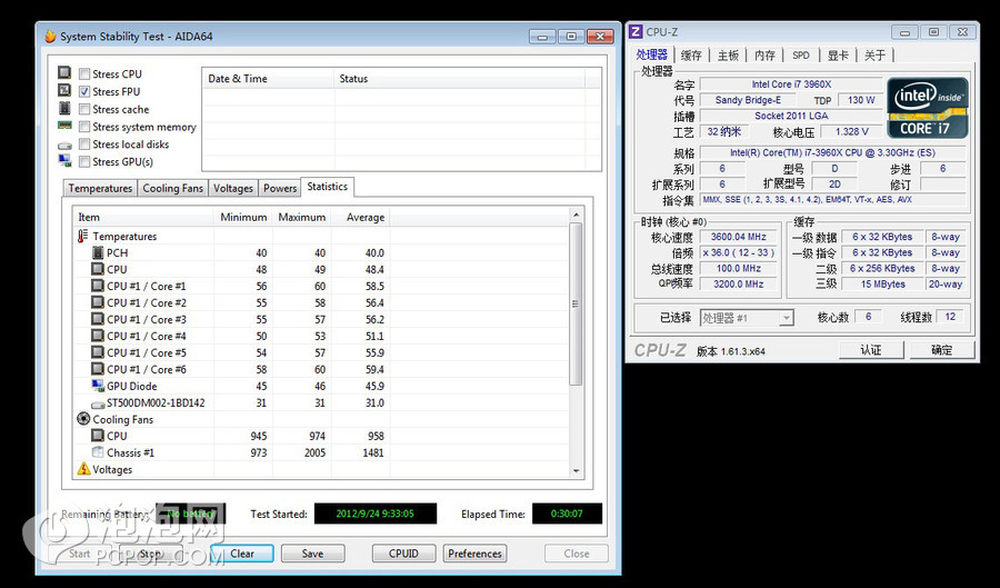Click the CPU #1 / Core #2 icon

click(98, 302)
